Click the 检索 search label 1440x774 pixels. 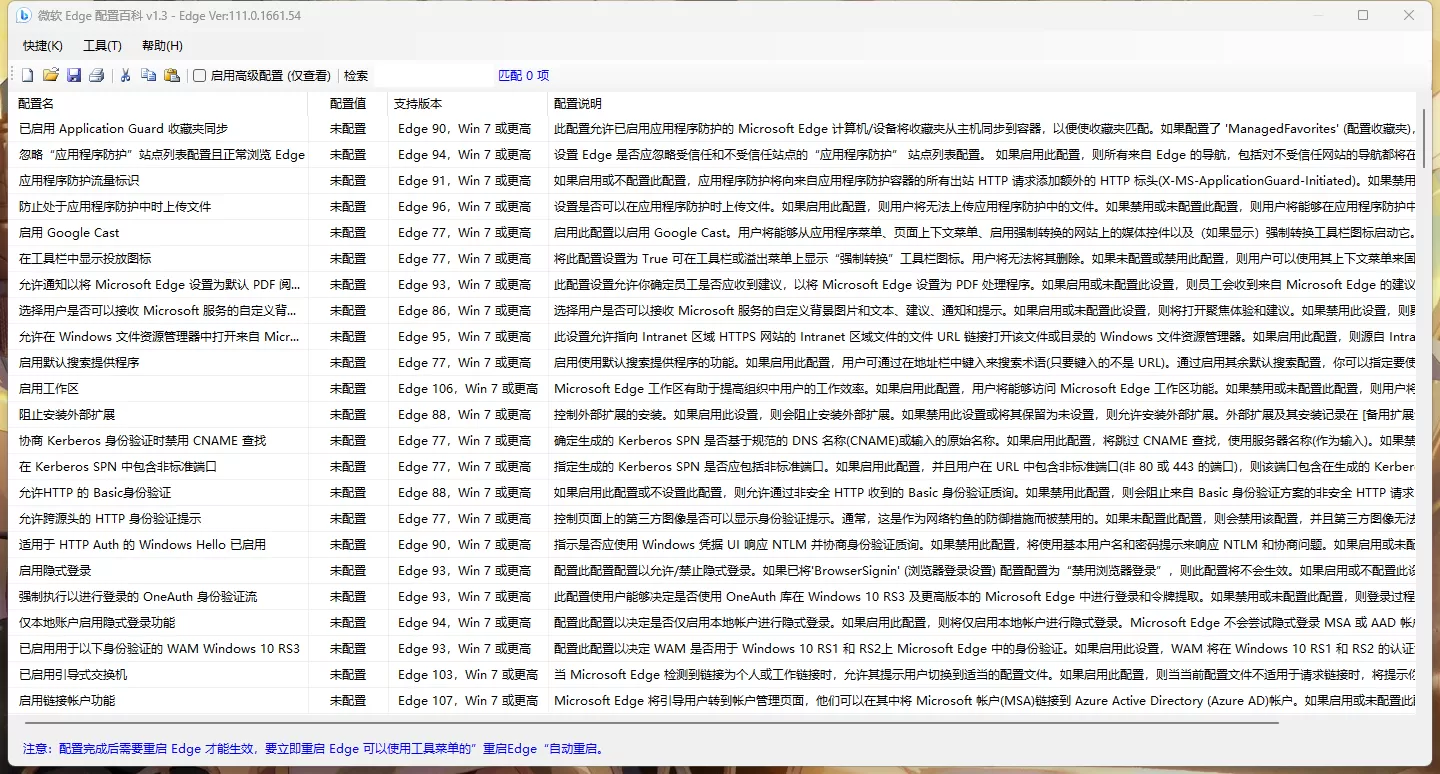tap(355, 74)
